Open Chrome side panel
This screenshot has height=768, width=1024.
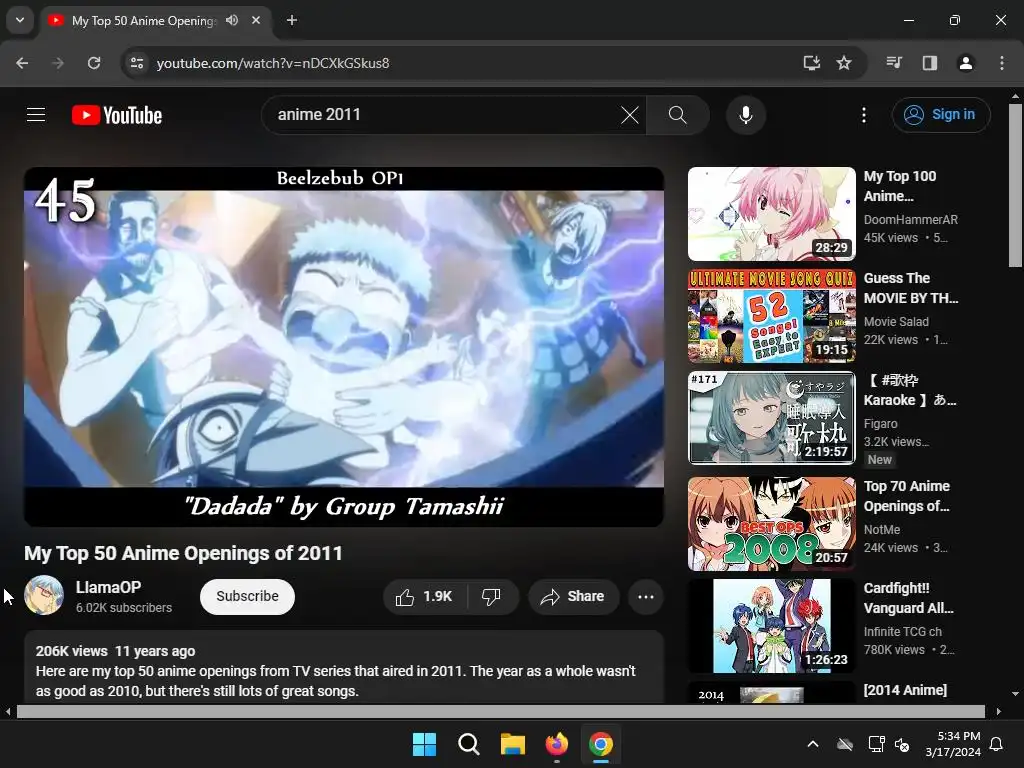point(929,63)
